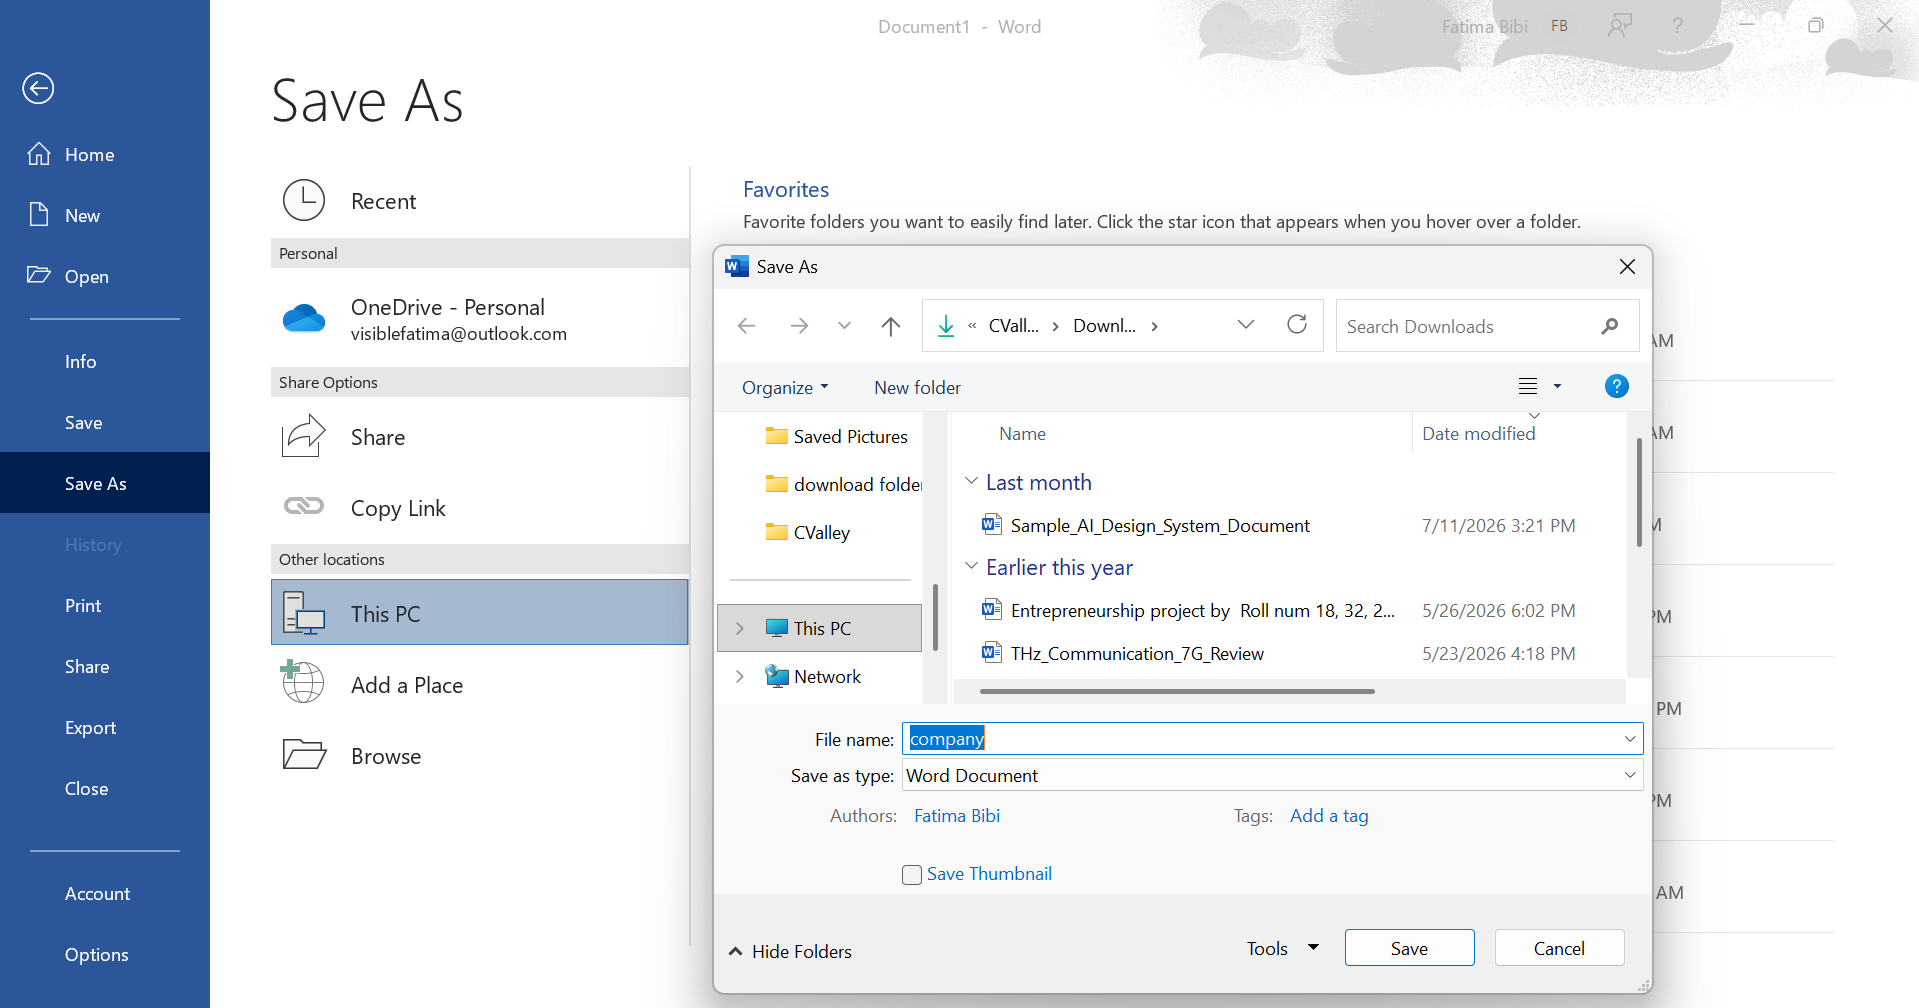Click the CVall... breadcrumb segment
Screen dimensions: 1919x1008
[x=1013, y=326]
